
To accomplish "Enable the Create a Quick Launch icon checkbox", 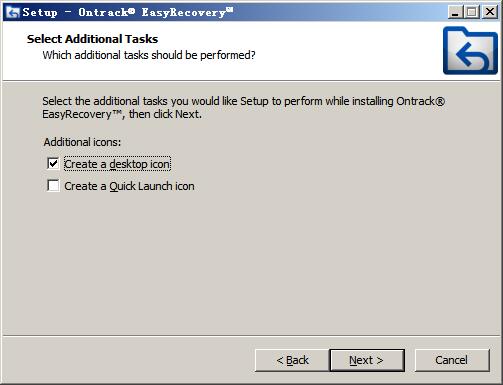I will pos(53,186).
